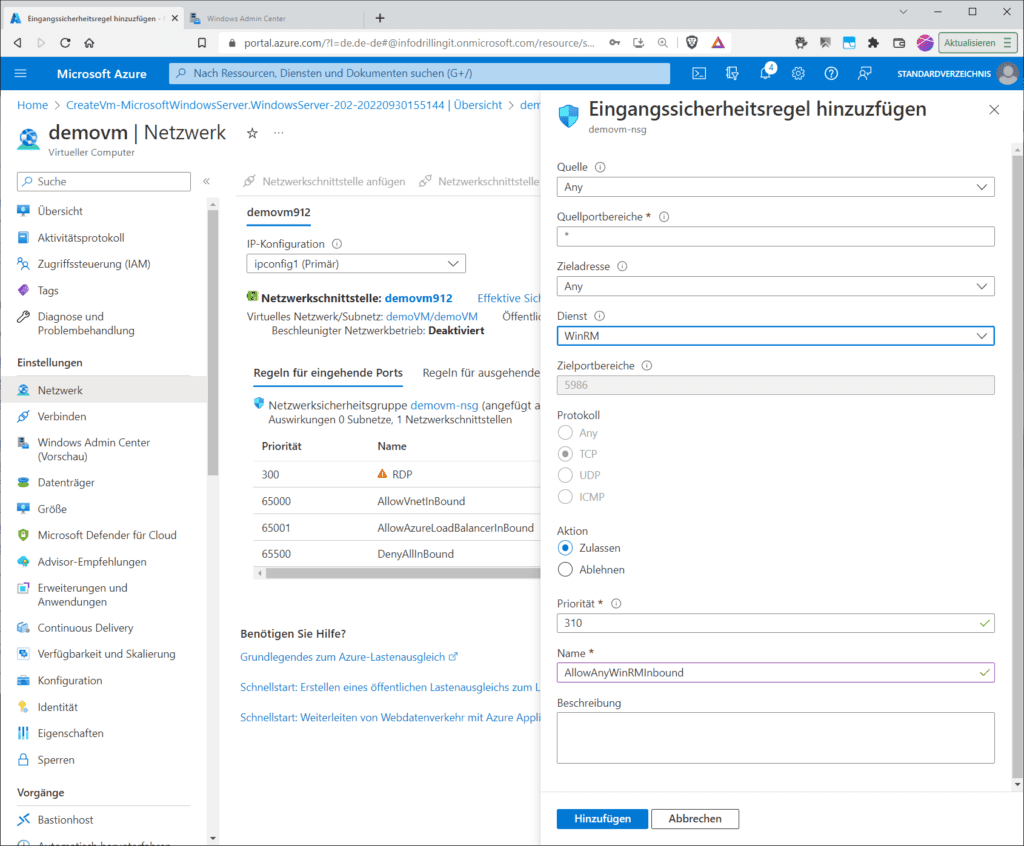Click the Aktualisieren browser button
Image resolution: width=1024 pixels, height=846 pixels.
pos(977,42)
